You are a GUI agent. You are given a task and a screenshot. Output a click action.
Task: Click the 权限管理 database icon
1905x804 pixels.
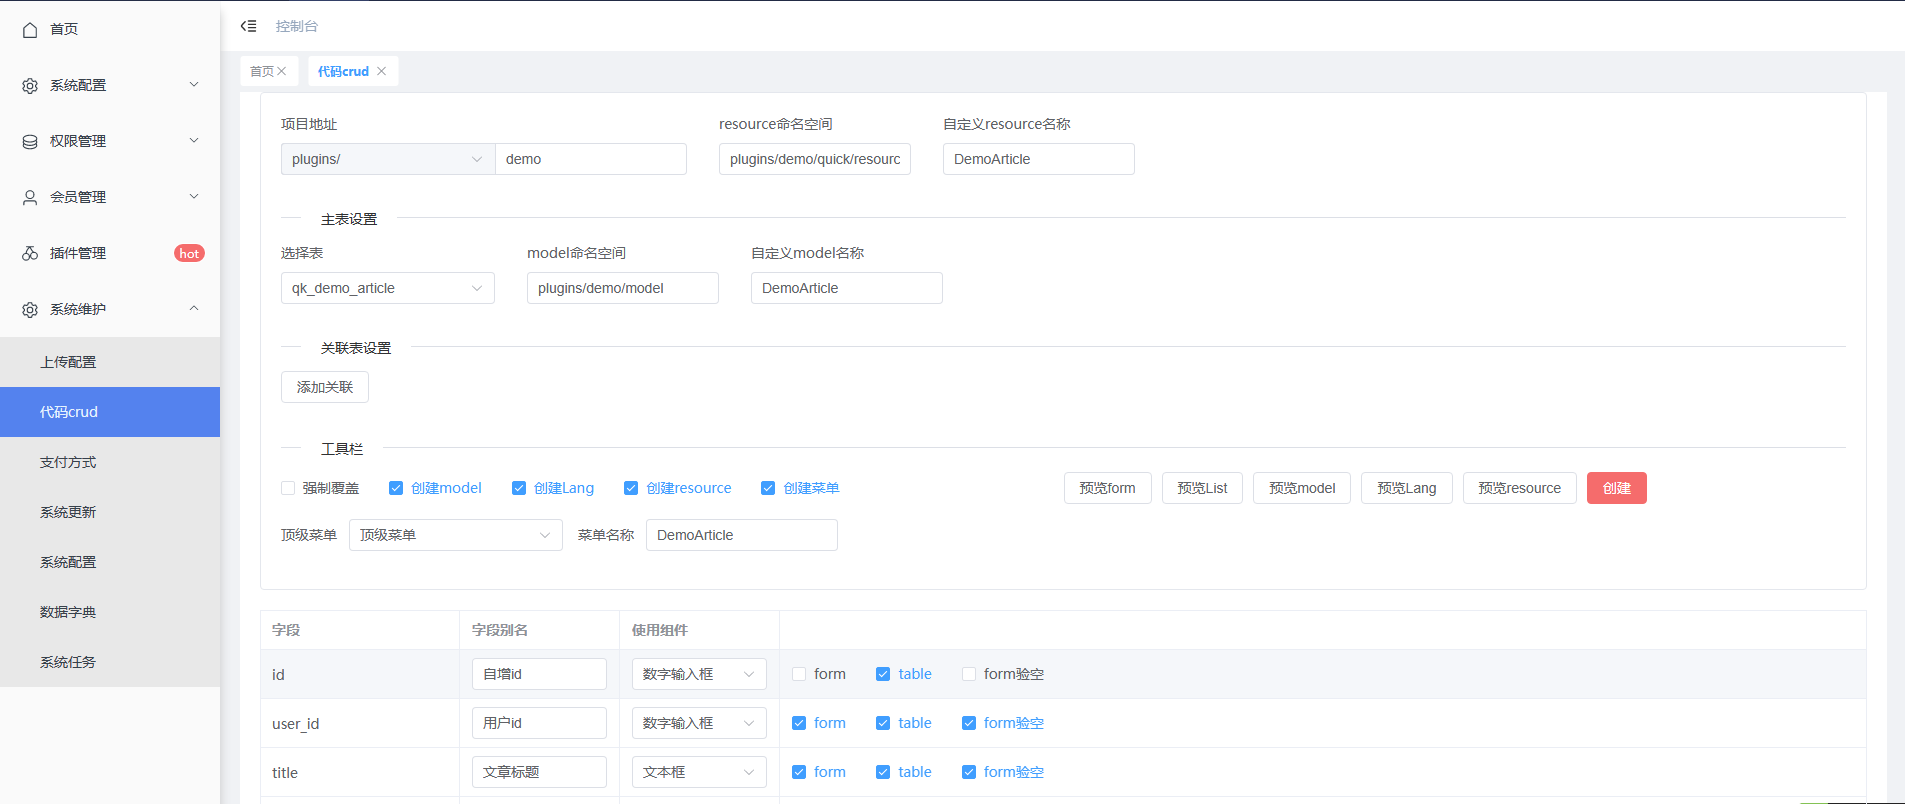pos(30,142)
